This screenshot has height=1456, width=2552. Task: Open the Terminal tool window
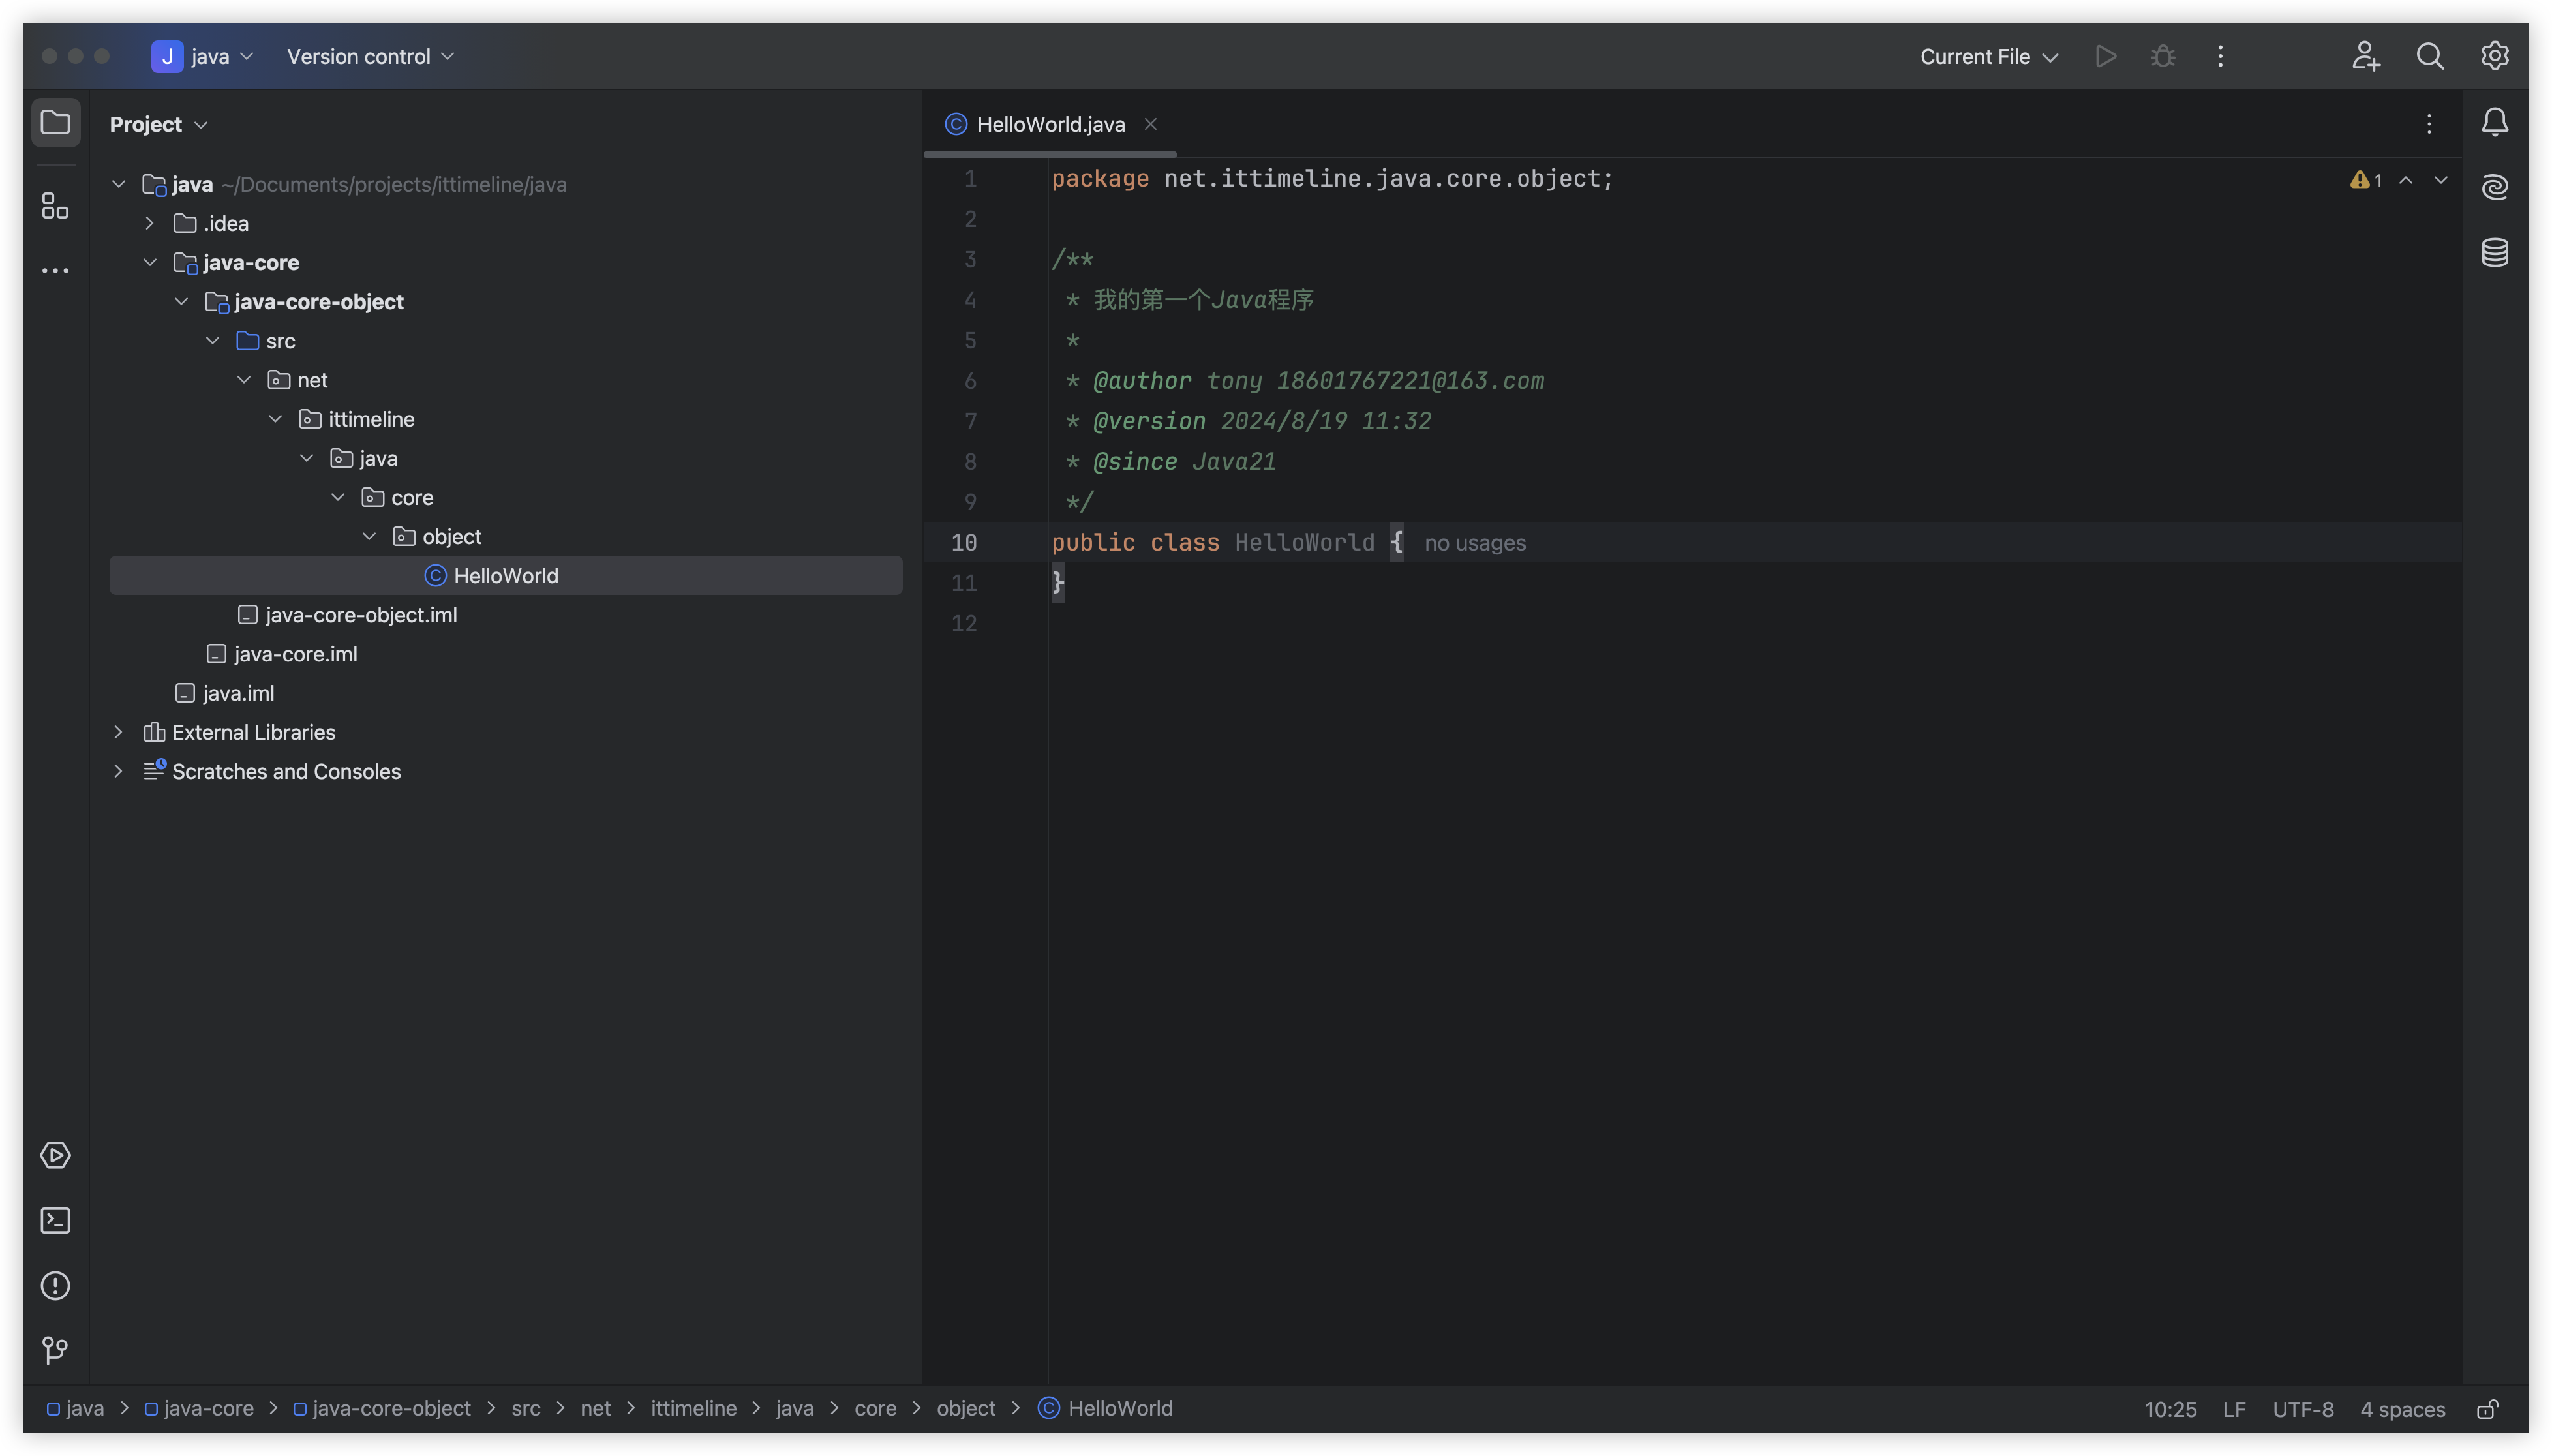click(55, 1220)
